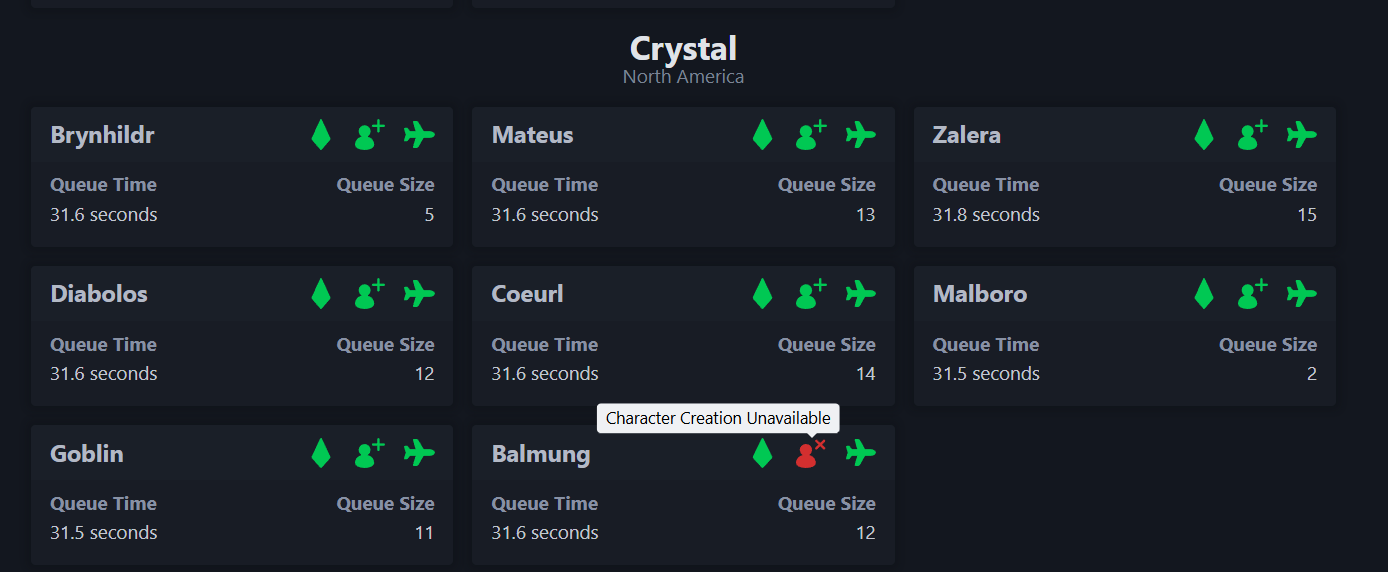The height and width of the screenshot is (572, 1388).
Task: Click the add-character icon on Coeurl
Action: tap(811, 294)
